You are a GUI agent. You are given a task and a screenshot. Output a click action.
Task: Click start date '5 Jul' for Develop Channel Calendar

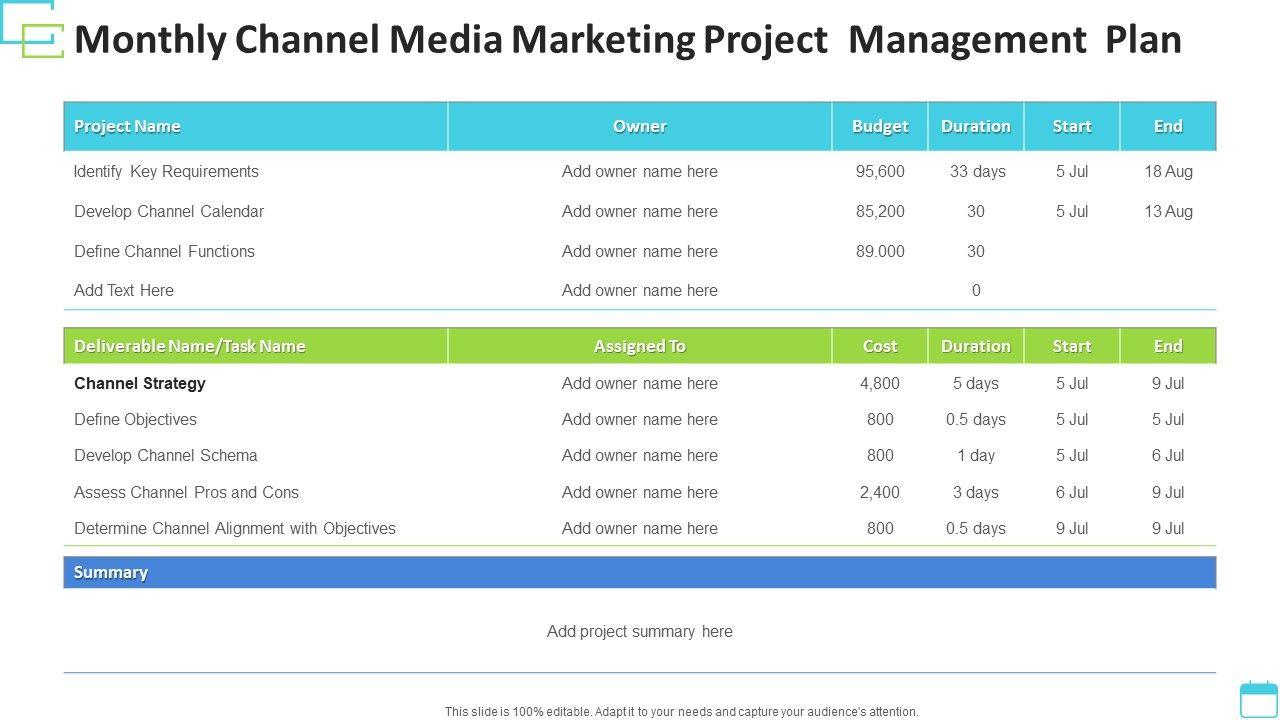pos(1072,211)
